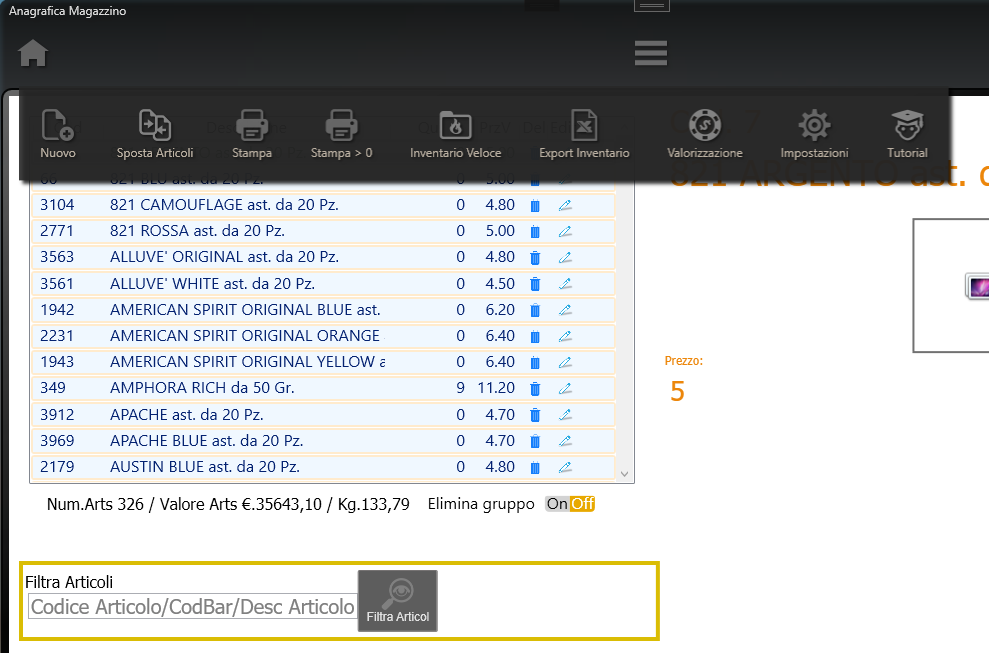The image size is (989, 653).
Task: Go to the Home screen icon
Action: [x=33, y=53]
